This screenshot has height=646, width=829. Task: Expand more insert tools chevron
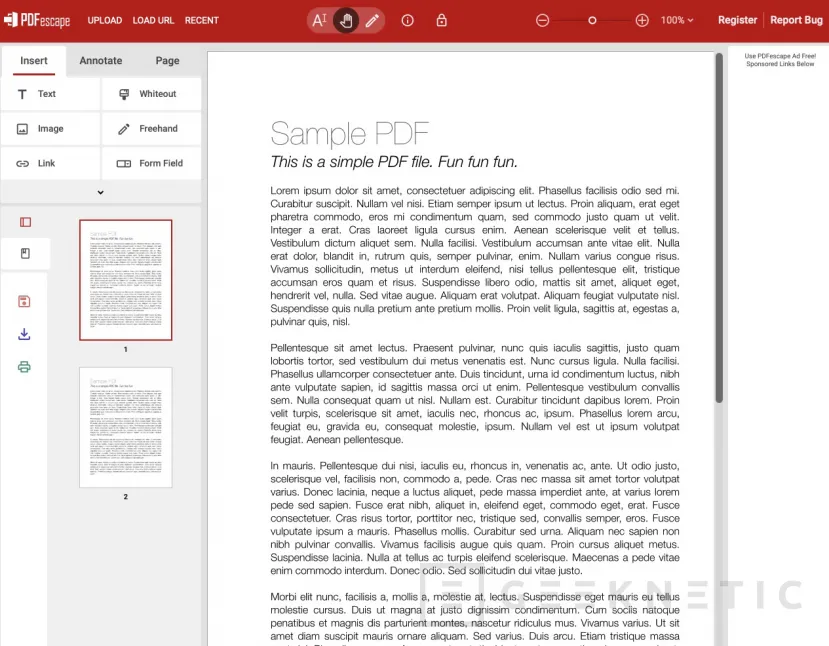tap(100, 192)
